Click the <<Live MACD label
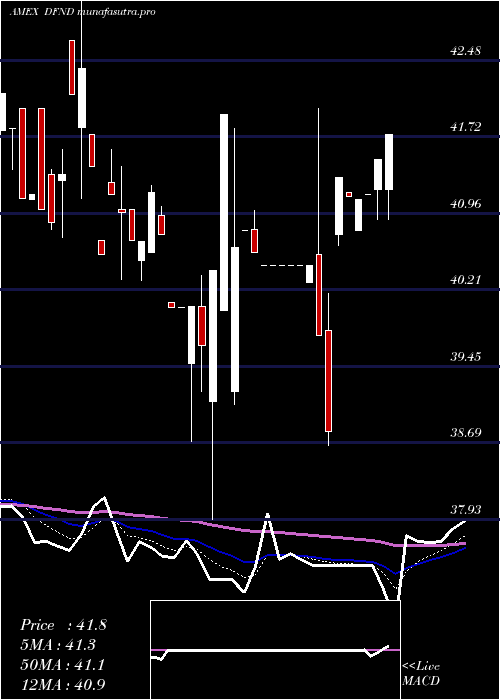This screenshot has width=500, height=700. (x=421, y=674)
